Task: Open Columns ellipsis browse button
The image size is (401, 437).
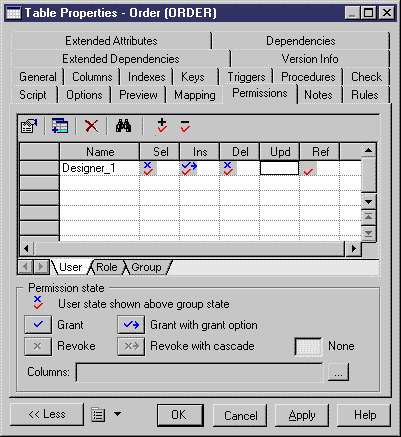Action: [338, 372]
